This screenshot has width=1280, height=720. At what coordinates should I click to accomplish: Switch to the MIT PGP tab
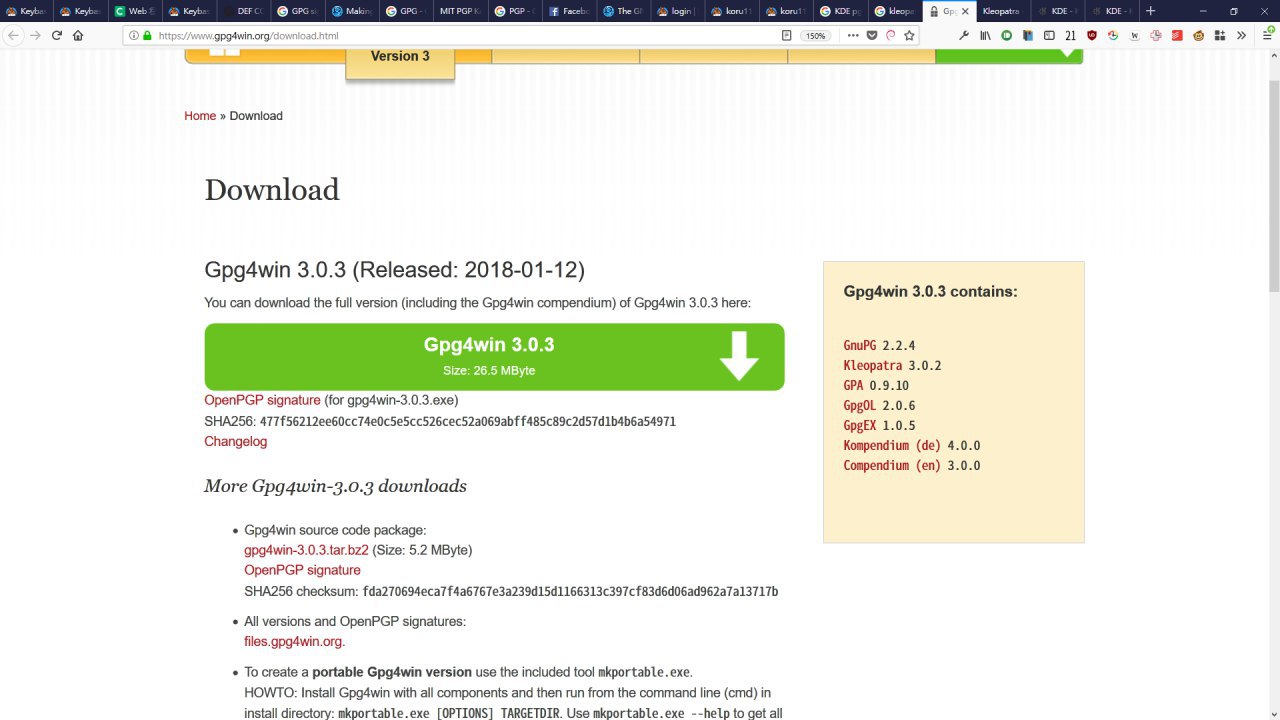(459, 11)
